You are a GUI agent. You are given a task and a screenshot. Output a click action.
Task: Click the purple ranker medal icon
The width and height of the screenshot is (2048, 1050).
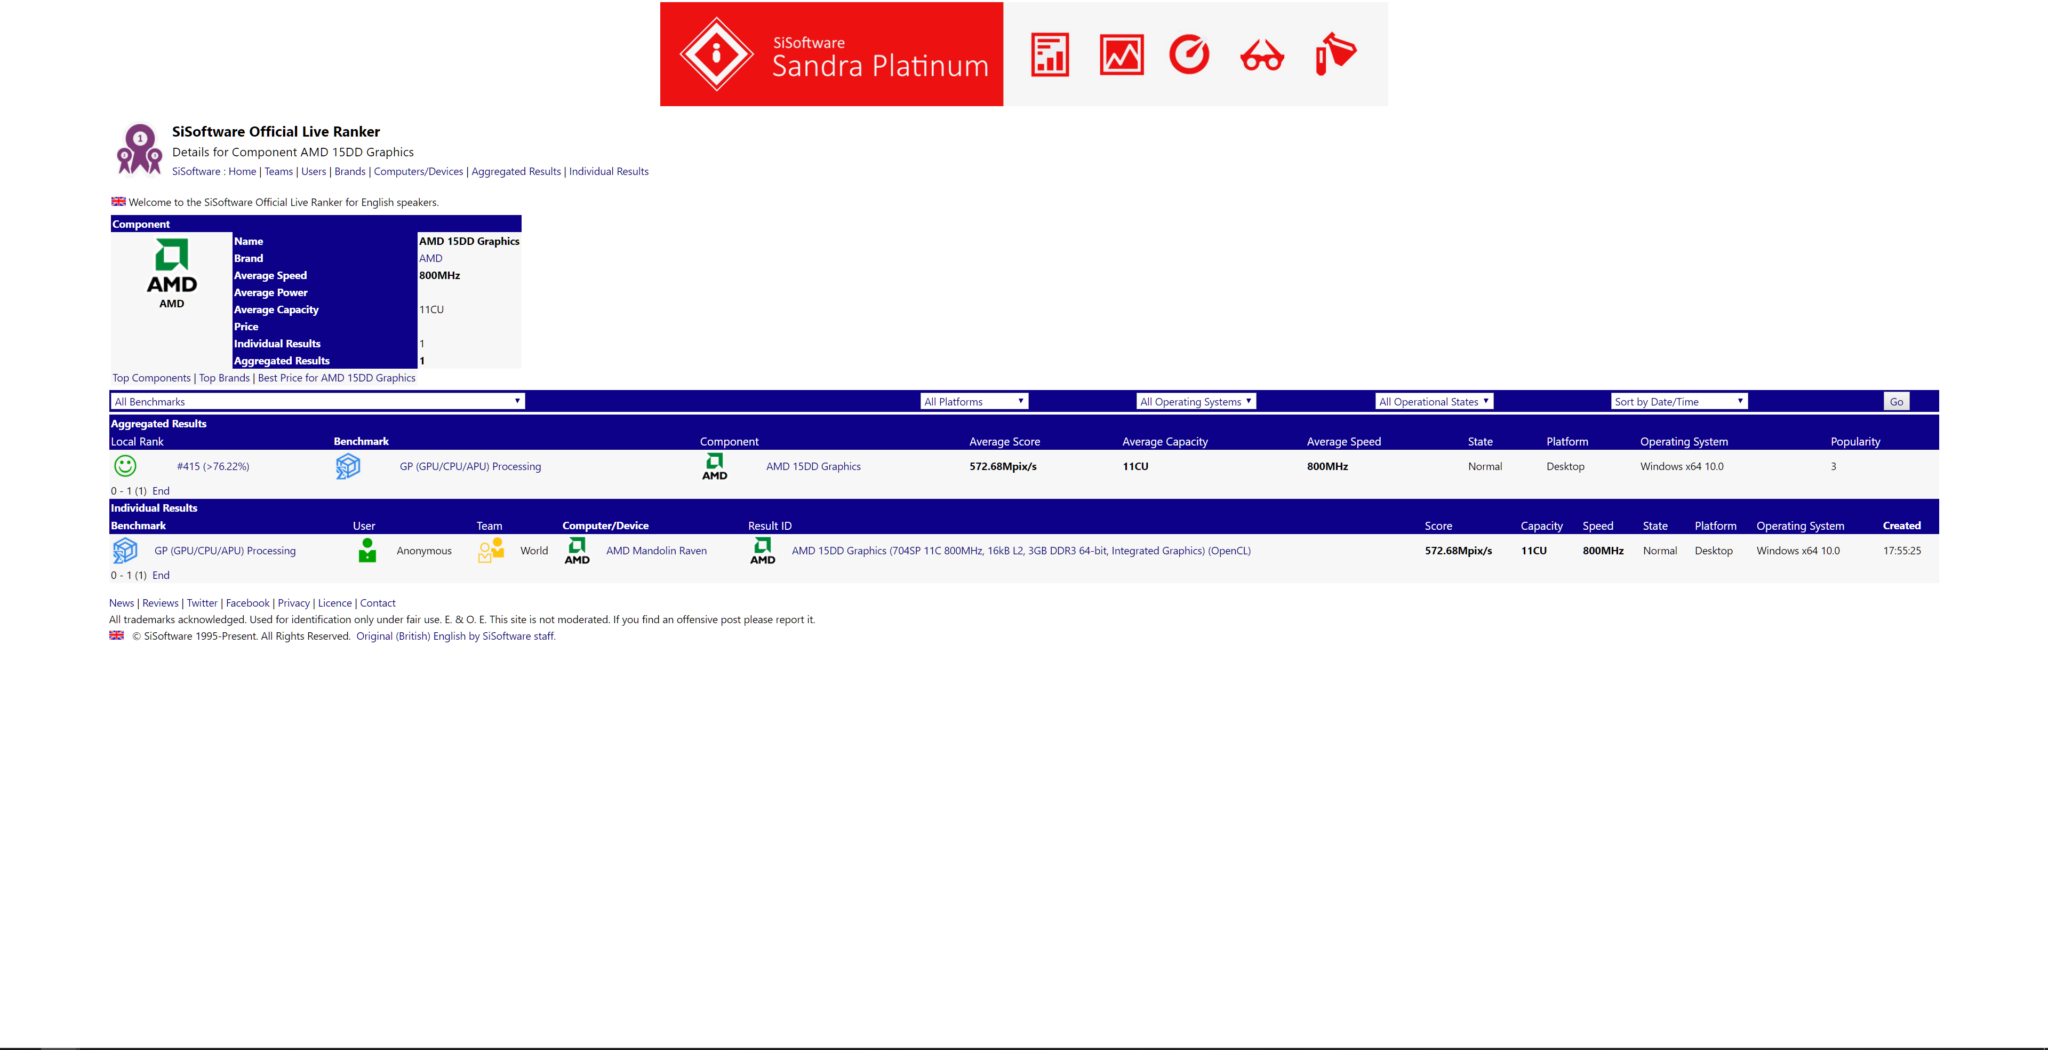coord(140,149)
